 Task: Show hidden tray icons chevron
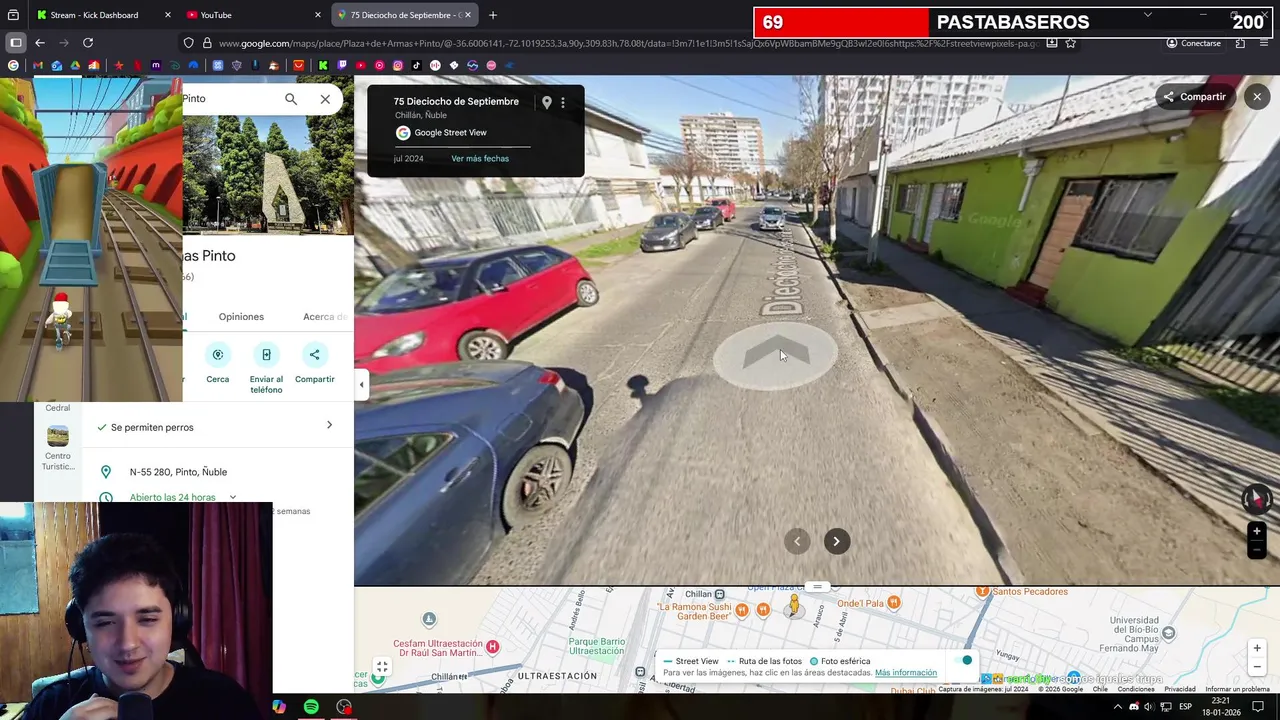[x=1117, y=707]
